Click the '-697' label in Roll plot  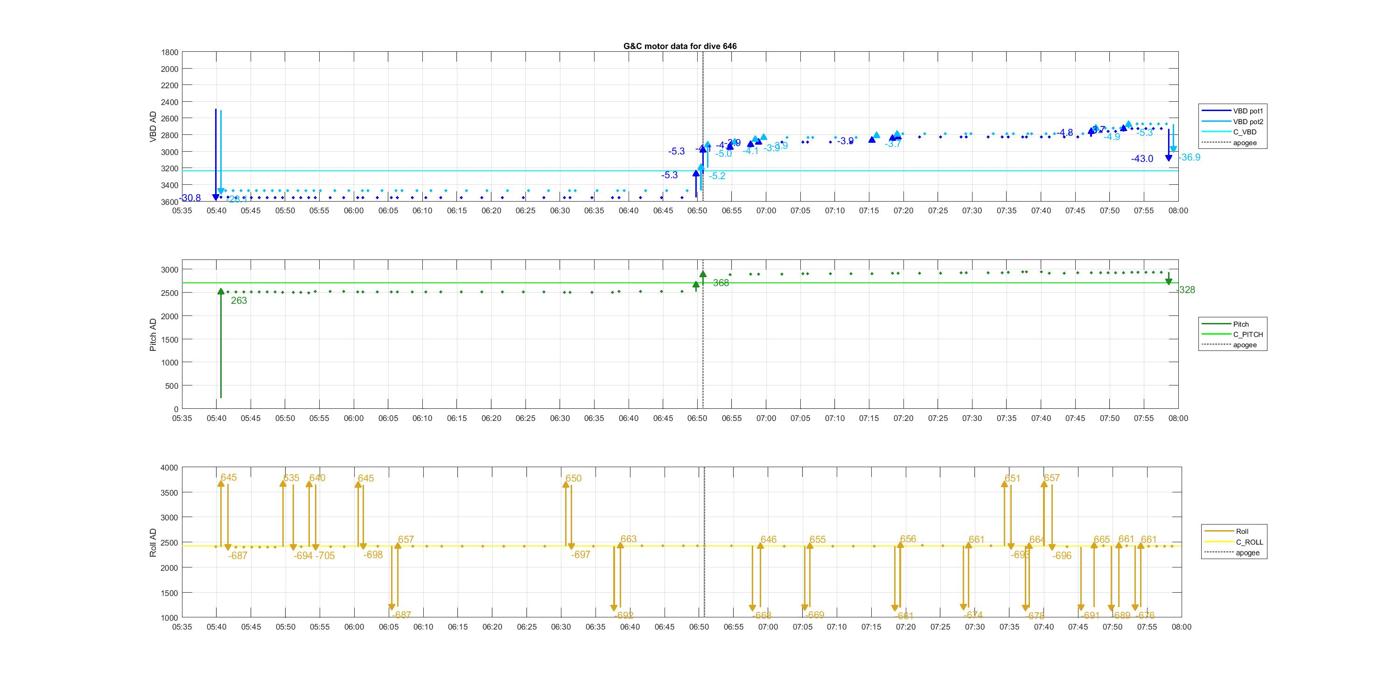[x=580, y=555]
